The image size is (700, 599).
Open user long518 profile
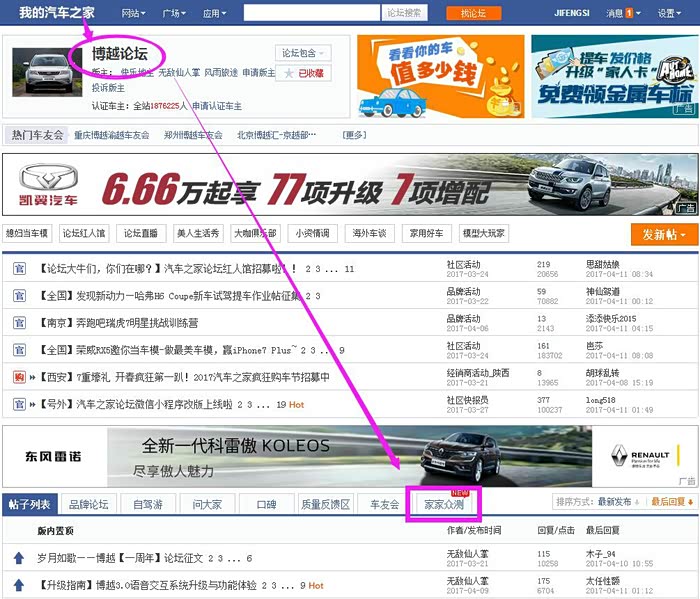[600, 400]
